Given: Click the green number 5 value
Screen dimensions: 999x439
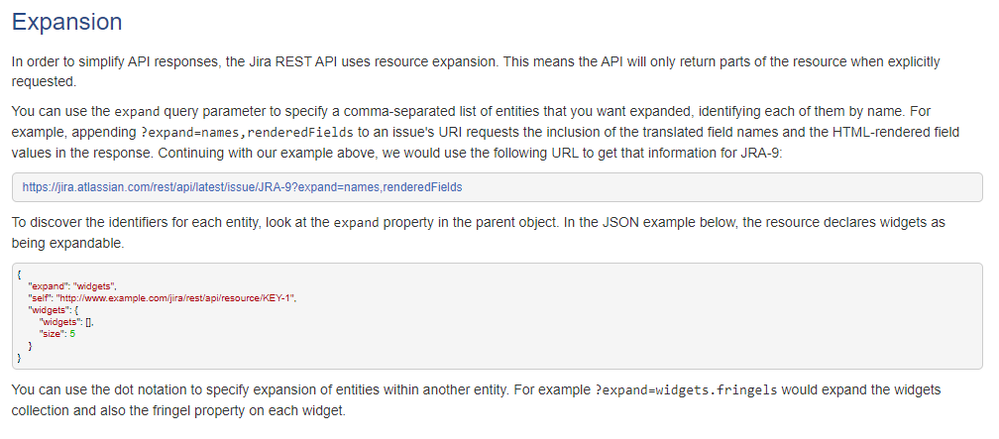Looking at the screenshot, I should [x=73, y=333].
